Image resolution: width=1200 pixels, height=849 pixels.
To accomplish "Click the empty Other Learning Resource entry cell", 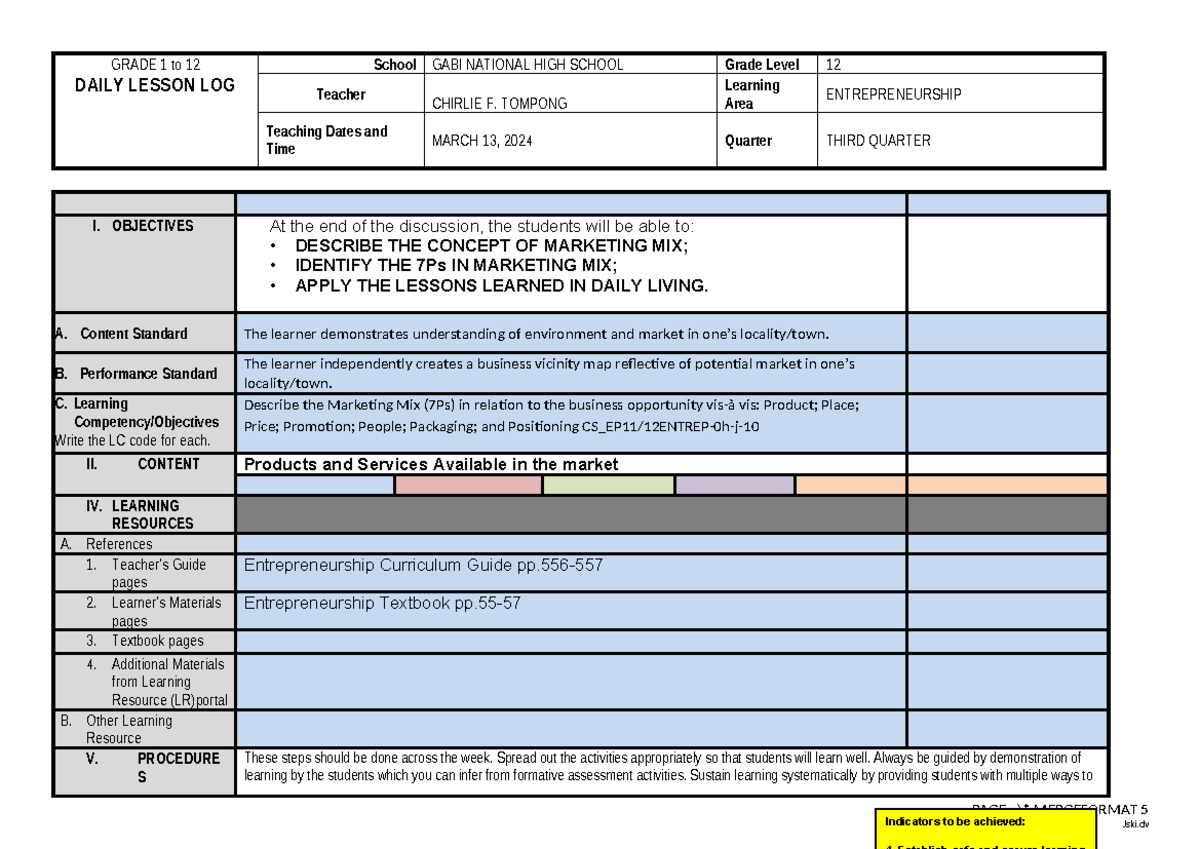I will (x=571, y=729).
